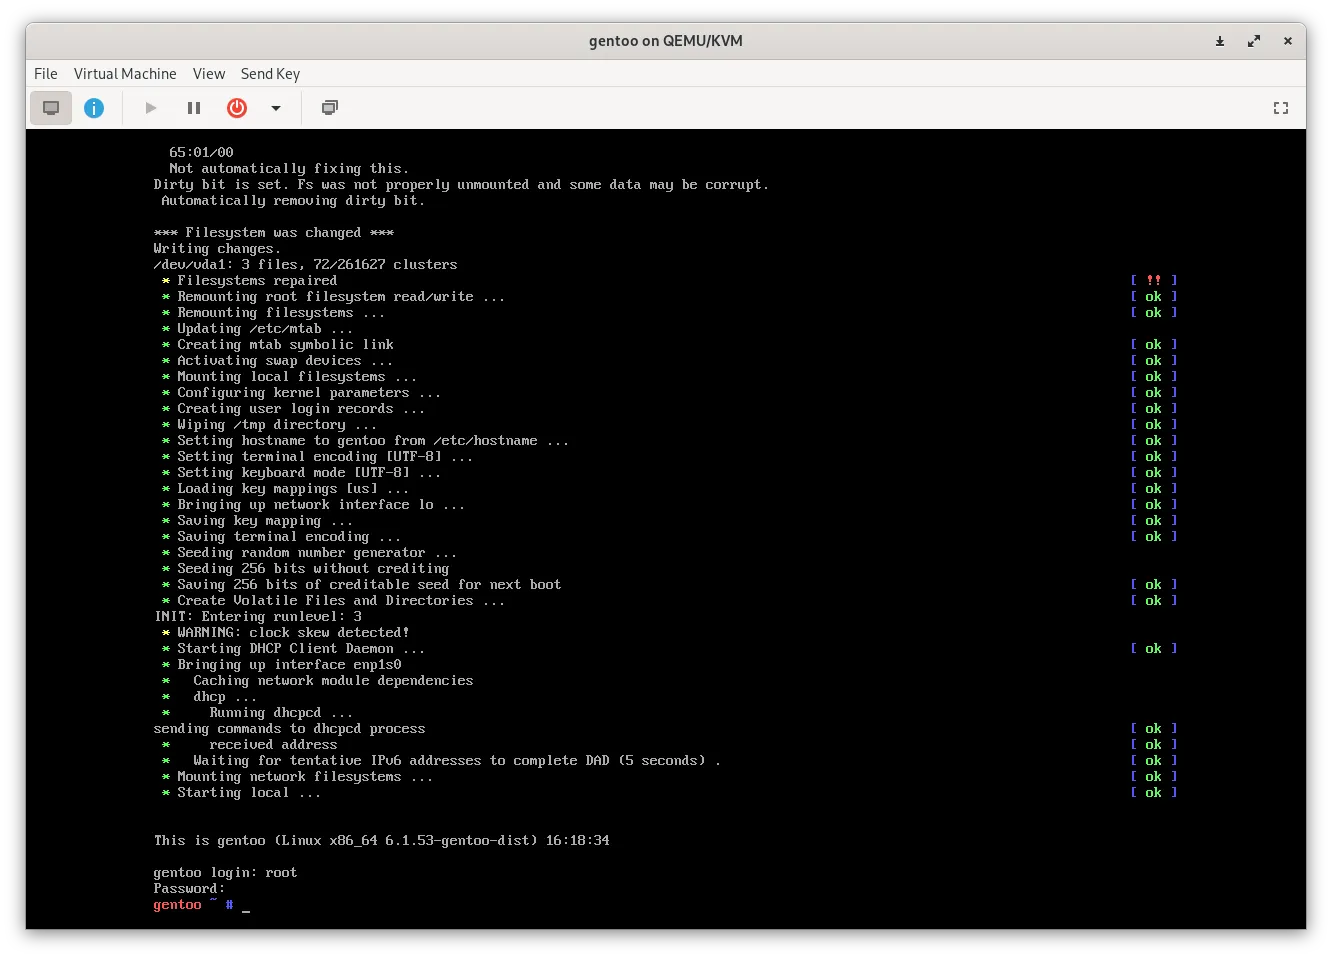Expand the View menu
Screen dimensions: 1332x958
[x=209, y=74]
